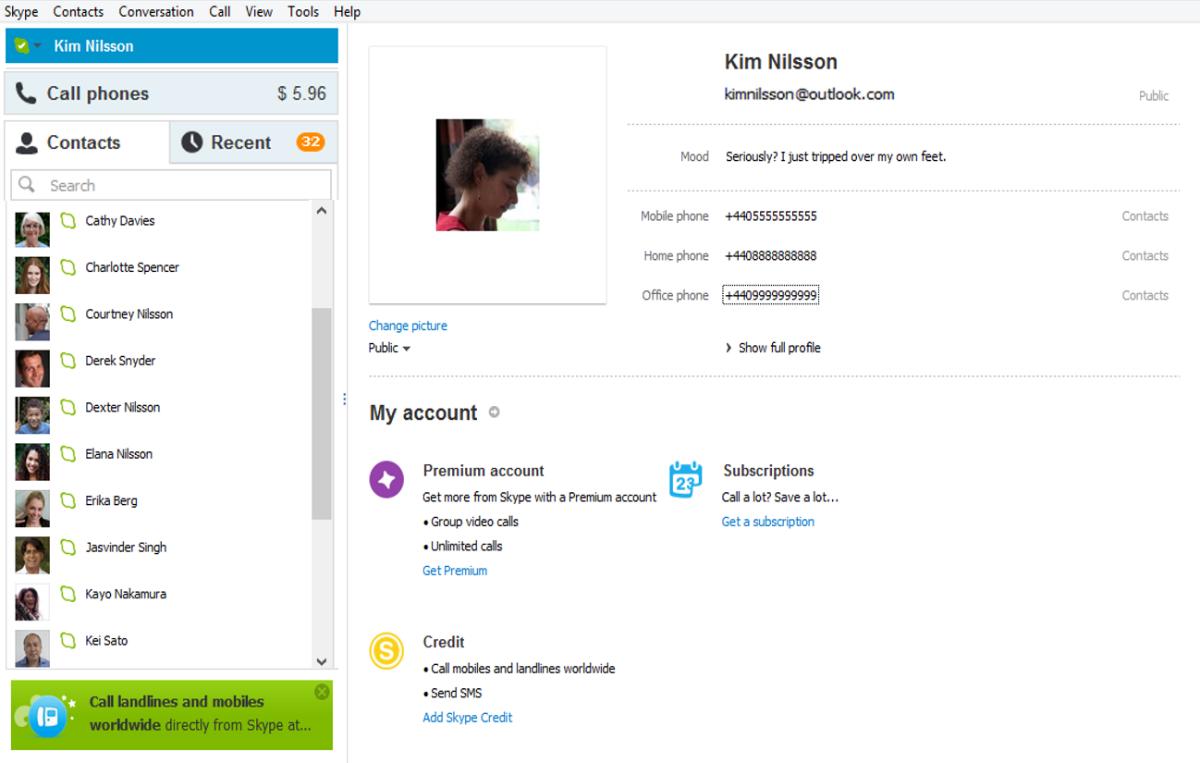Viewport: 1200px width, 763px height.
Task: Open the status dropdown next to Kim Nilsson
Action: point(37,46)
